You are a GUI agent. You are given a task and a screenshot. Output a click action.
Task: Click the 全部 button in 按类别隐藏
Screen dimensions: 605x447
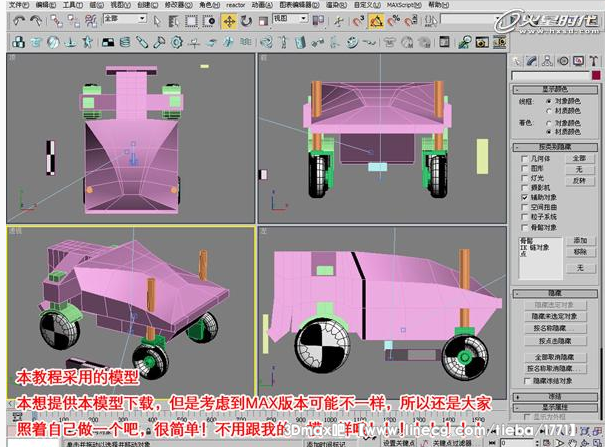tap(579, 159)
